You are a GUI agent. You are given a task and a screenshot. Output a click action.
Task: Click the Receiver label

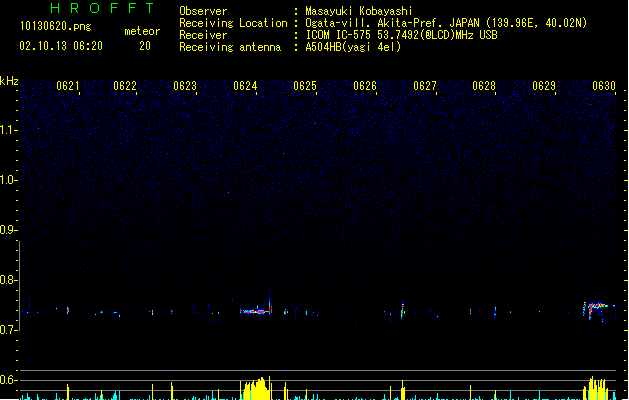pyautogui.click(x=203, y=35)
